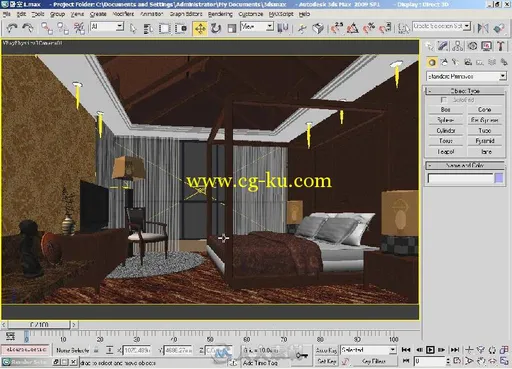
Task: Toggle the Spinner Snap icon
Action: (385, 28)
